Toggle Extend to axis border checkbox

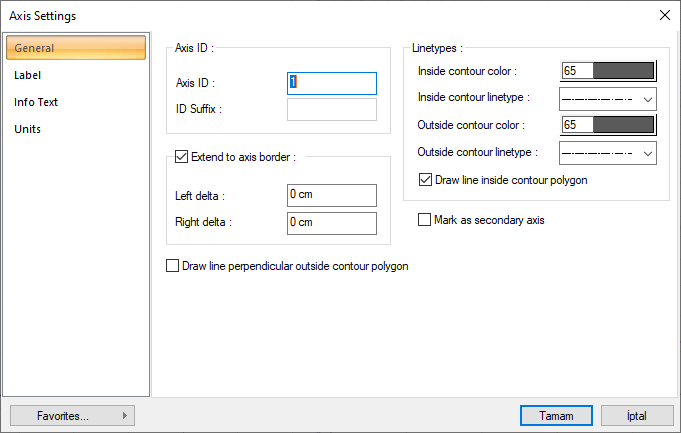[181, 156]
